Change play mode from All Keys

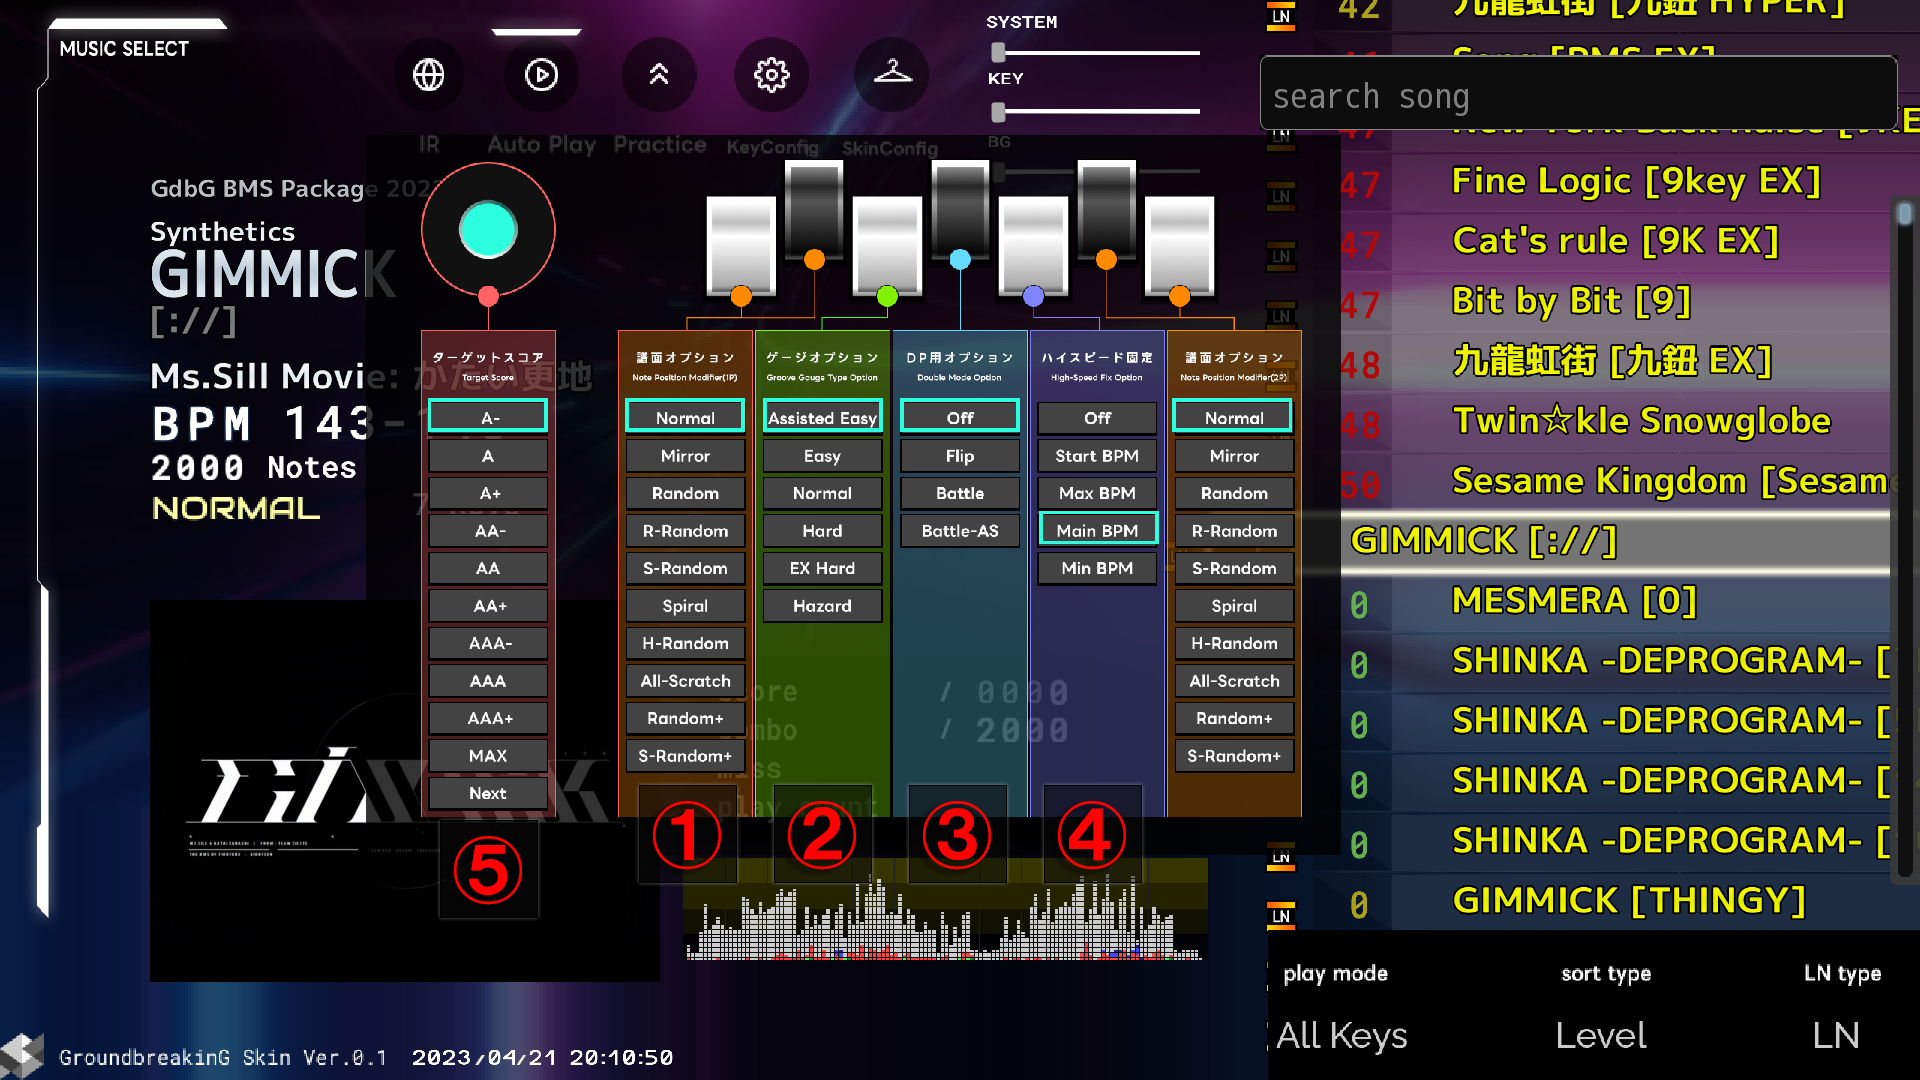coord(1341,1035)
